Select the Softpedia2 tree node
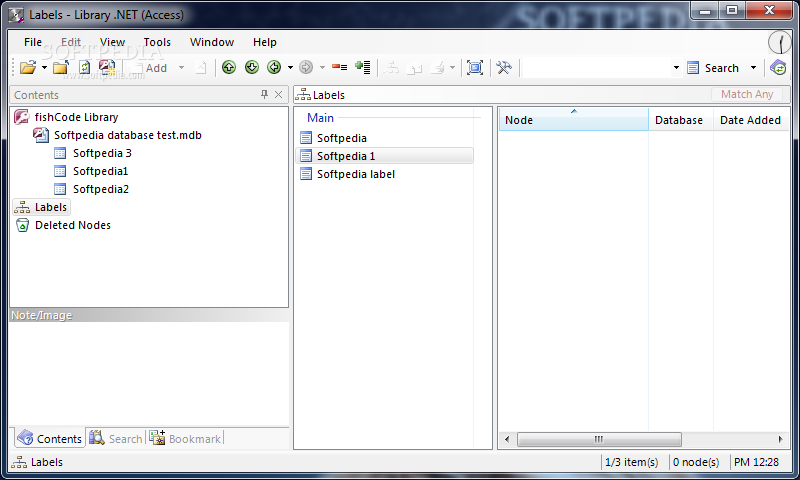This screenshot has height=480, width=800. click(101, 189)
